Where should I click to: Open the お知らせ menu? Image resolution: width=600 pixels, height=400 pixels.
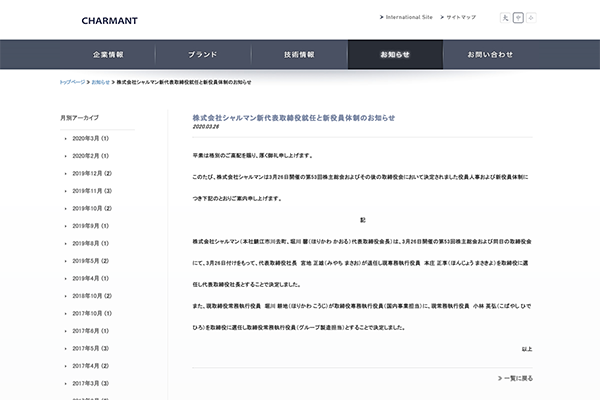click(395, 54)
